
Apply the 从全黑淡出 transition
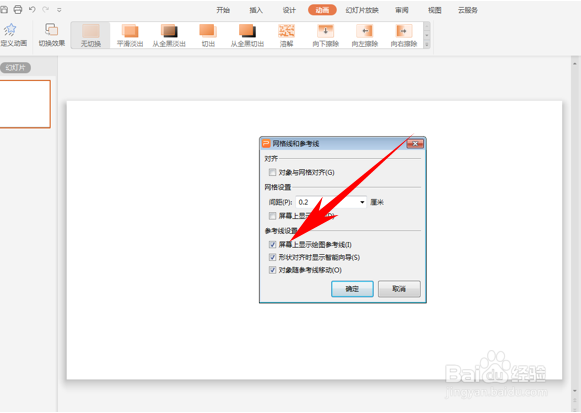(169, 35)
